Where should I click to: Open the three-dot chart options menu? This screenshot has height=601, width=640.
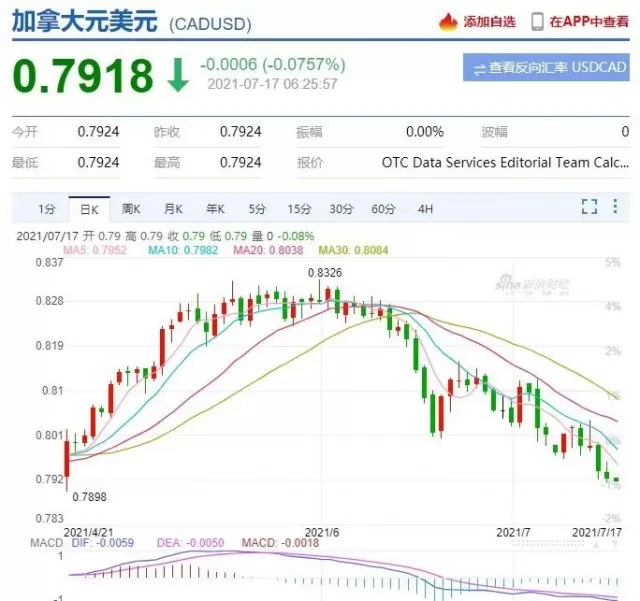615,206
